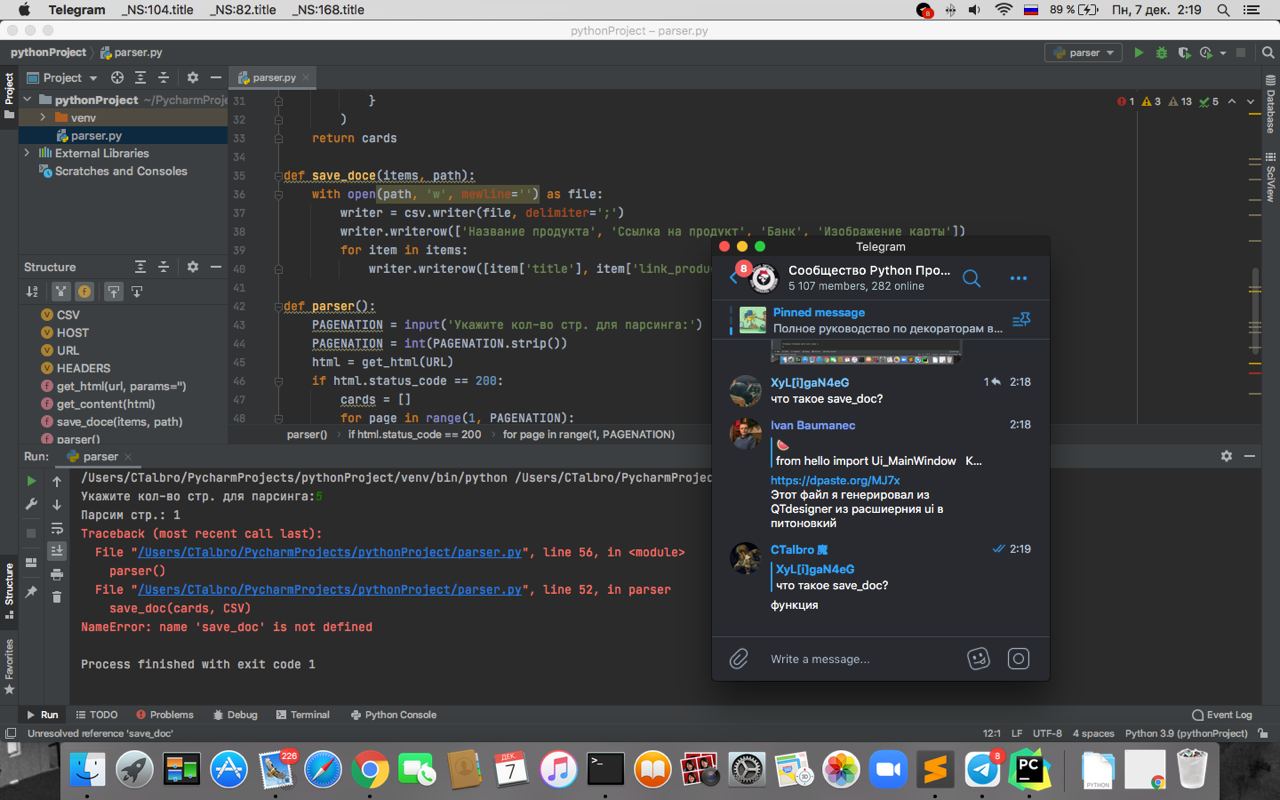Open the Python Console tab
Image resolution: width=1280 pixels, height=800 pixels.
(393, 715)
